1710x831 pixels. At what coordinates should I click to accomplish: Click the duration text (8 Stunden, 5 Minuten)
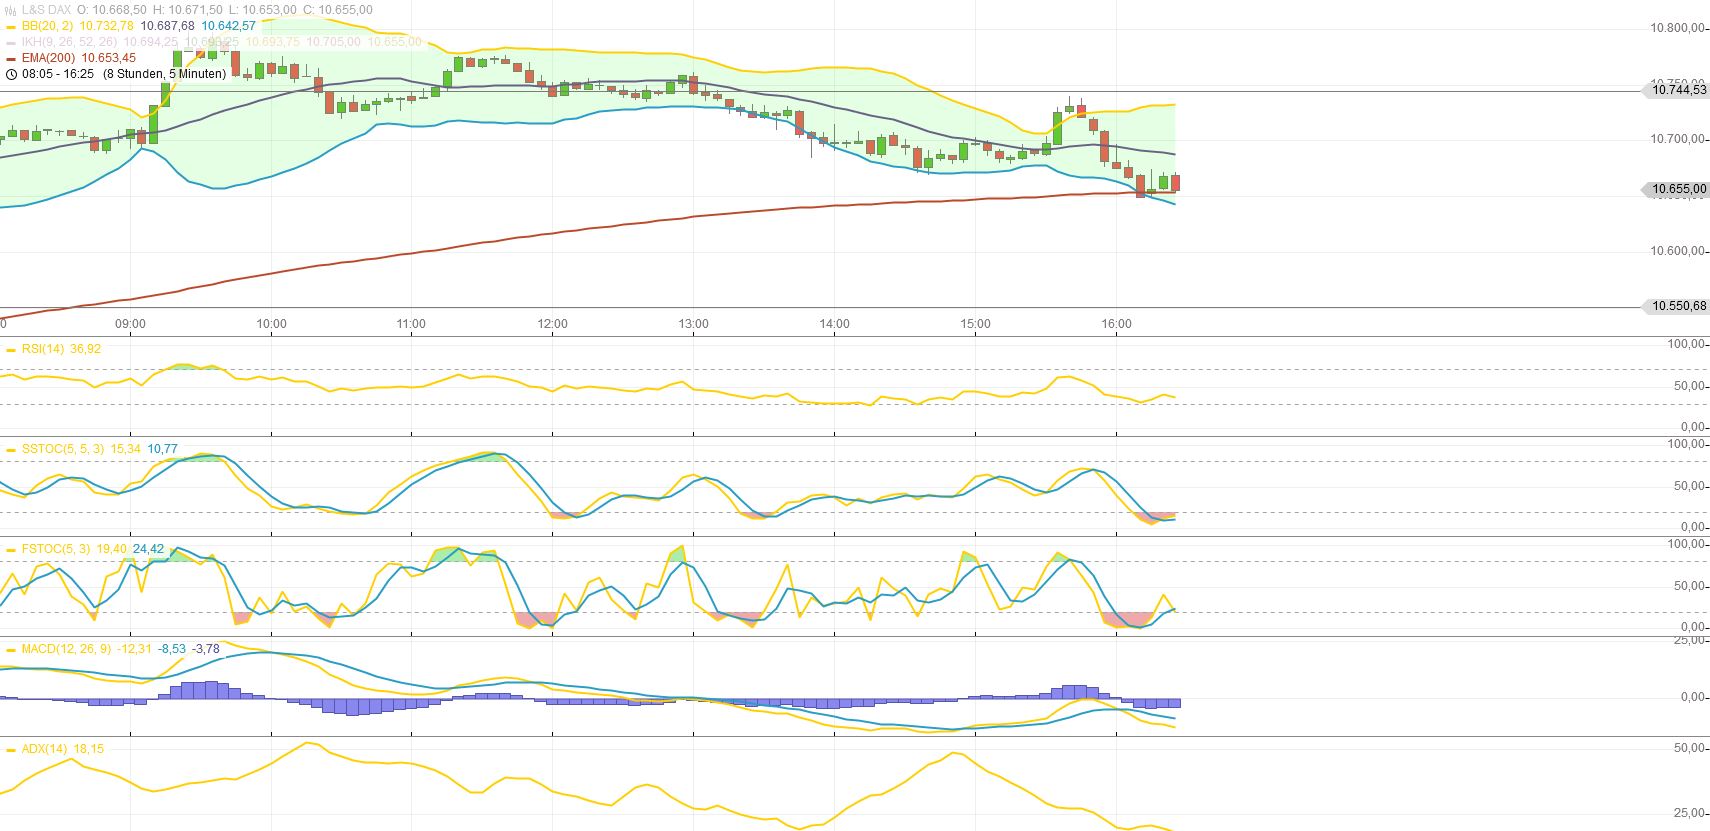point(165,74)
